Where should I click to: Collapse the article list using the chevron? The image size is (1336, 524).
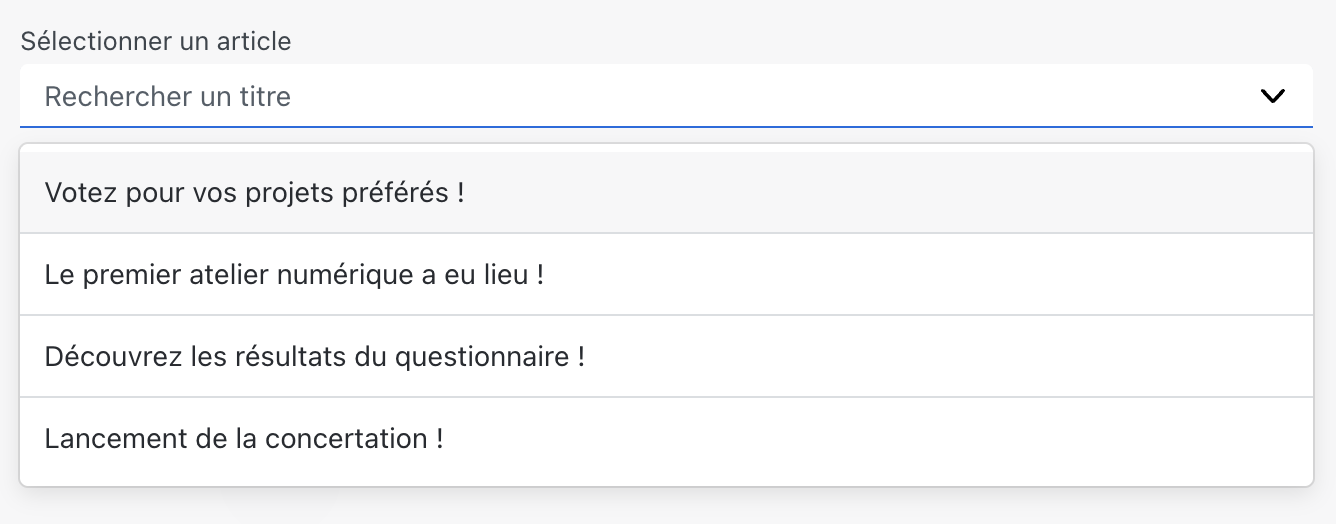pyautogui.click(x=1272, y=96)
